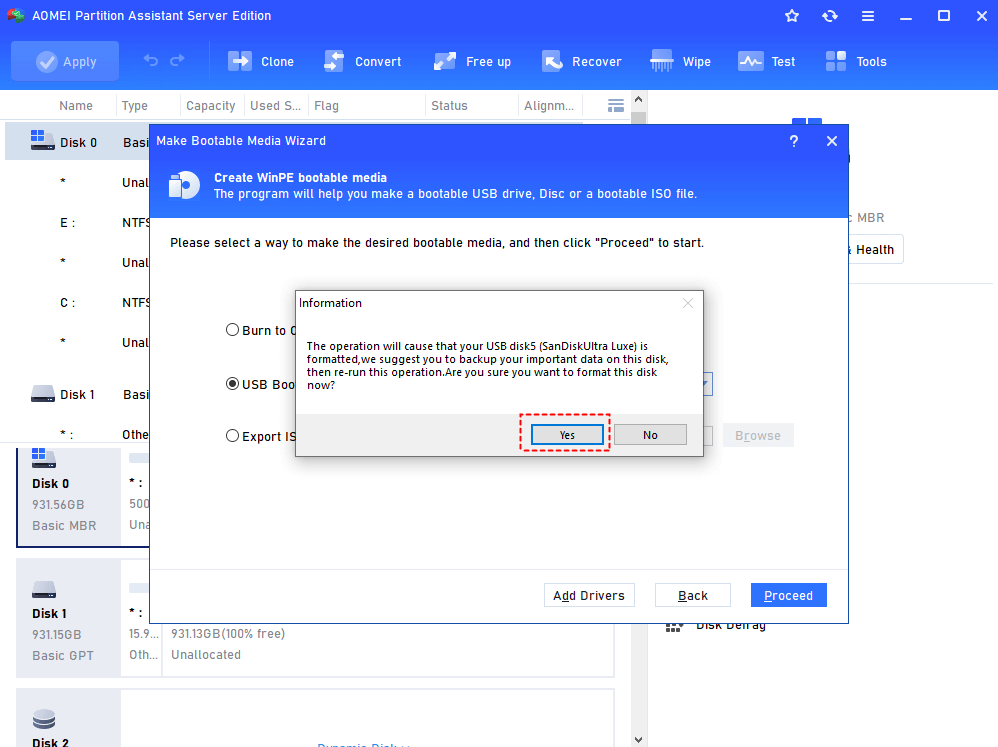Open the Convert menu
The height and width of the screenshot is (747, 998).
tap(362, 61)
